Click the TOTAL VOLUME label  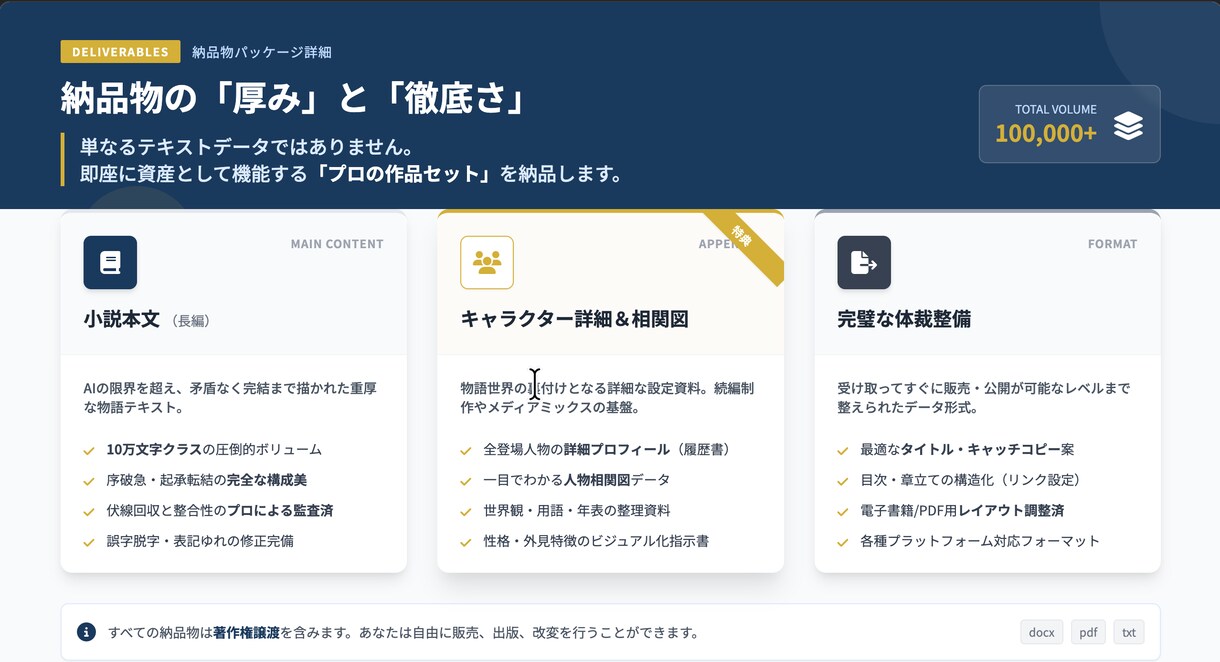point(1056,110)
